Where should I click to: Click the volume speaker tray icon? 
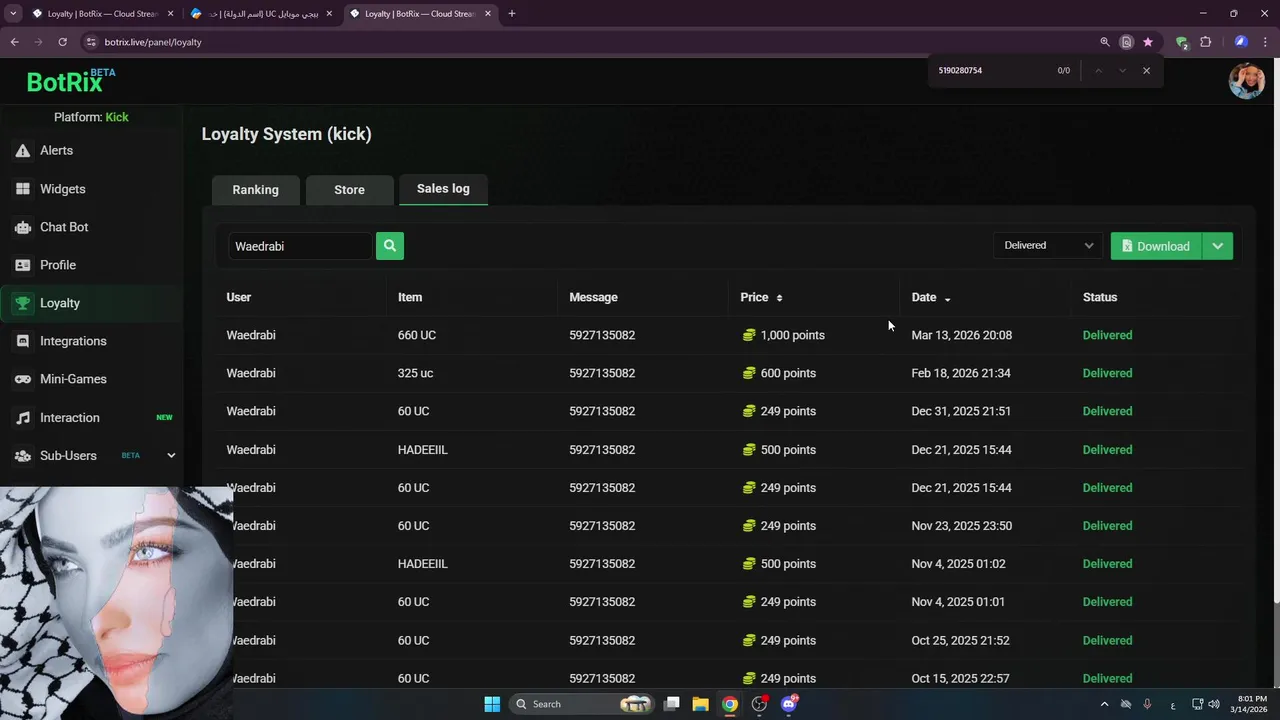pyautogui.click(x=1213, y=704)
